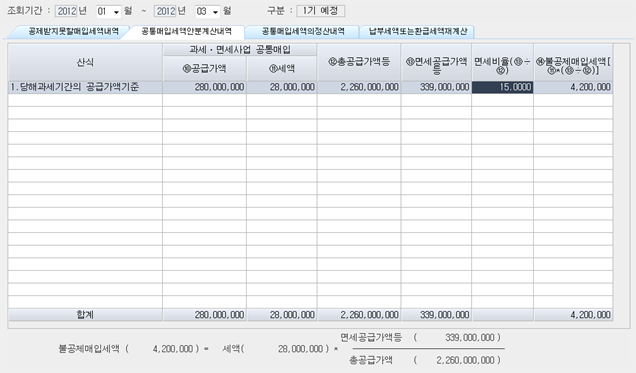This screenshot has height=373, width=636.
Task: Click 불공제매입세액 formula value 4,200,000
Action: pos(173,349)
